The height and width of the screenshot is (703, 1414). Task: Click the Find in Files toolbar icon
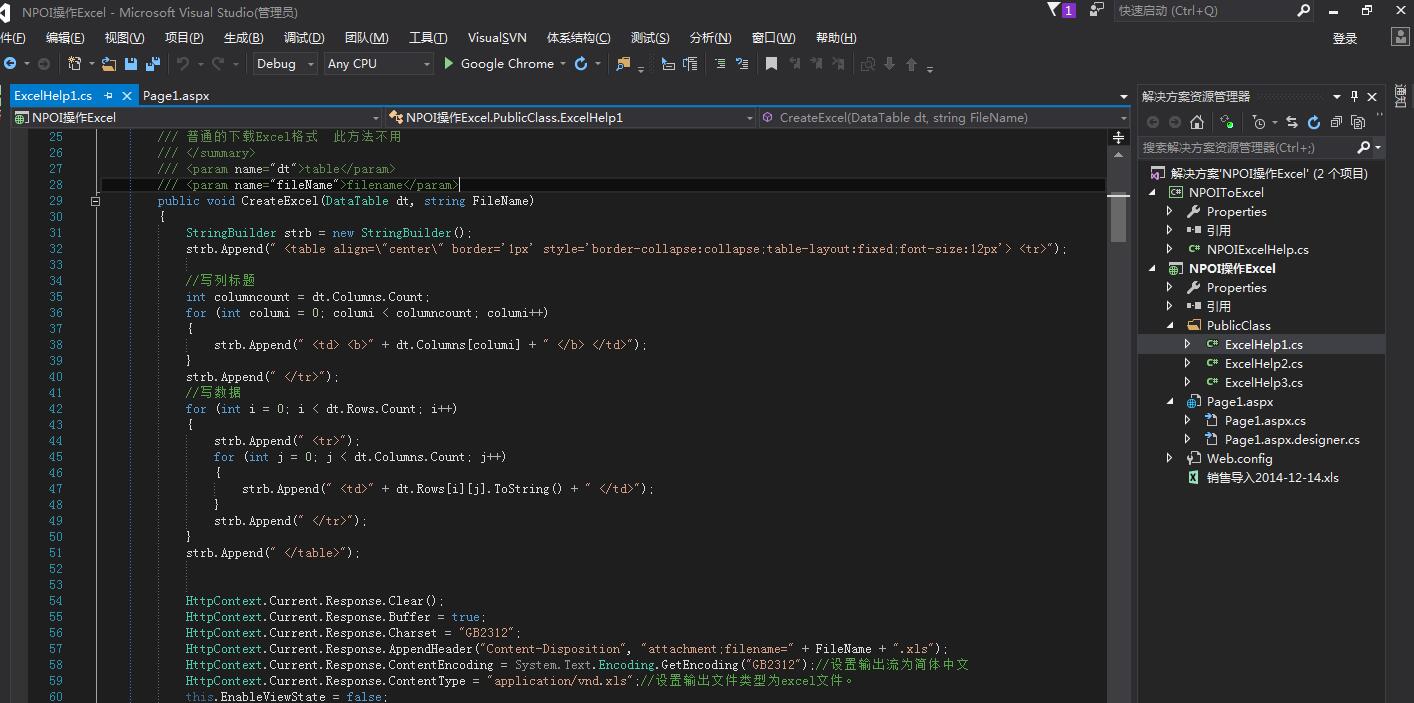click(x=623, y=64)
